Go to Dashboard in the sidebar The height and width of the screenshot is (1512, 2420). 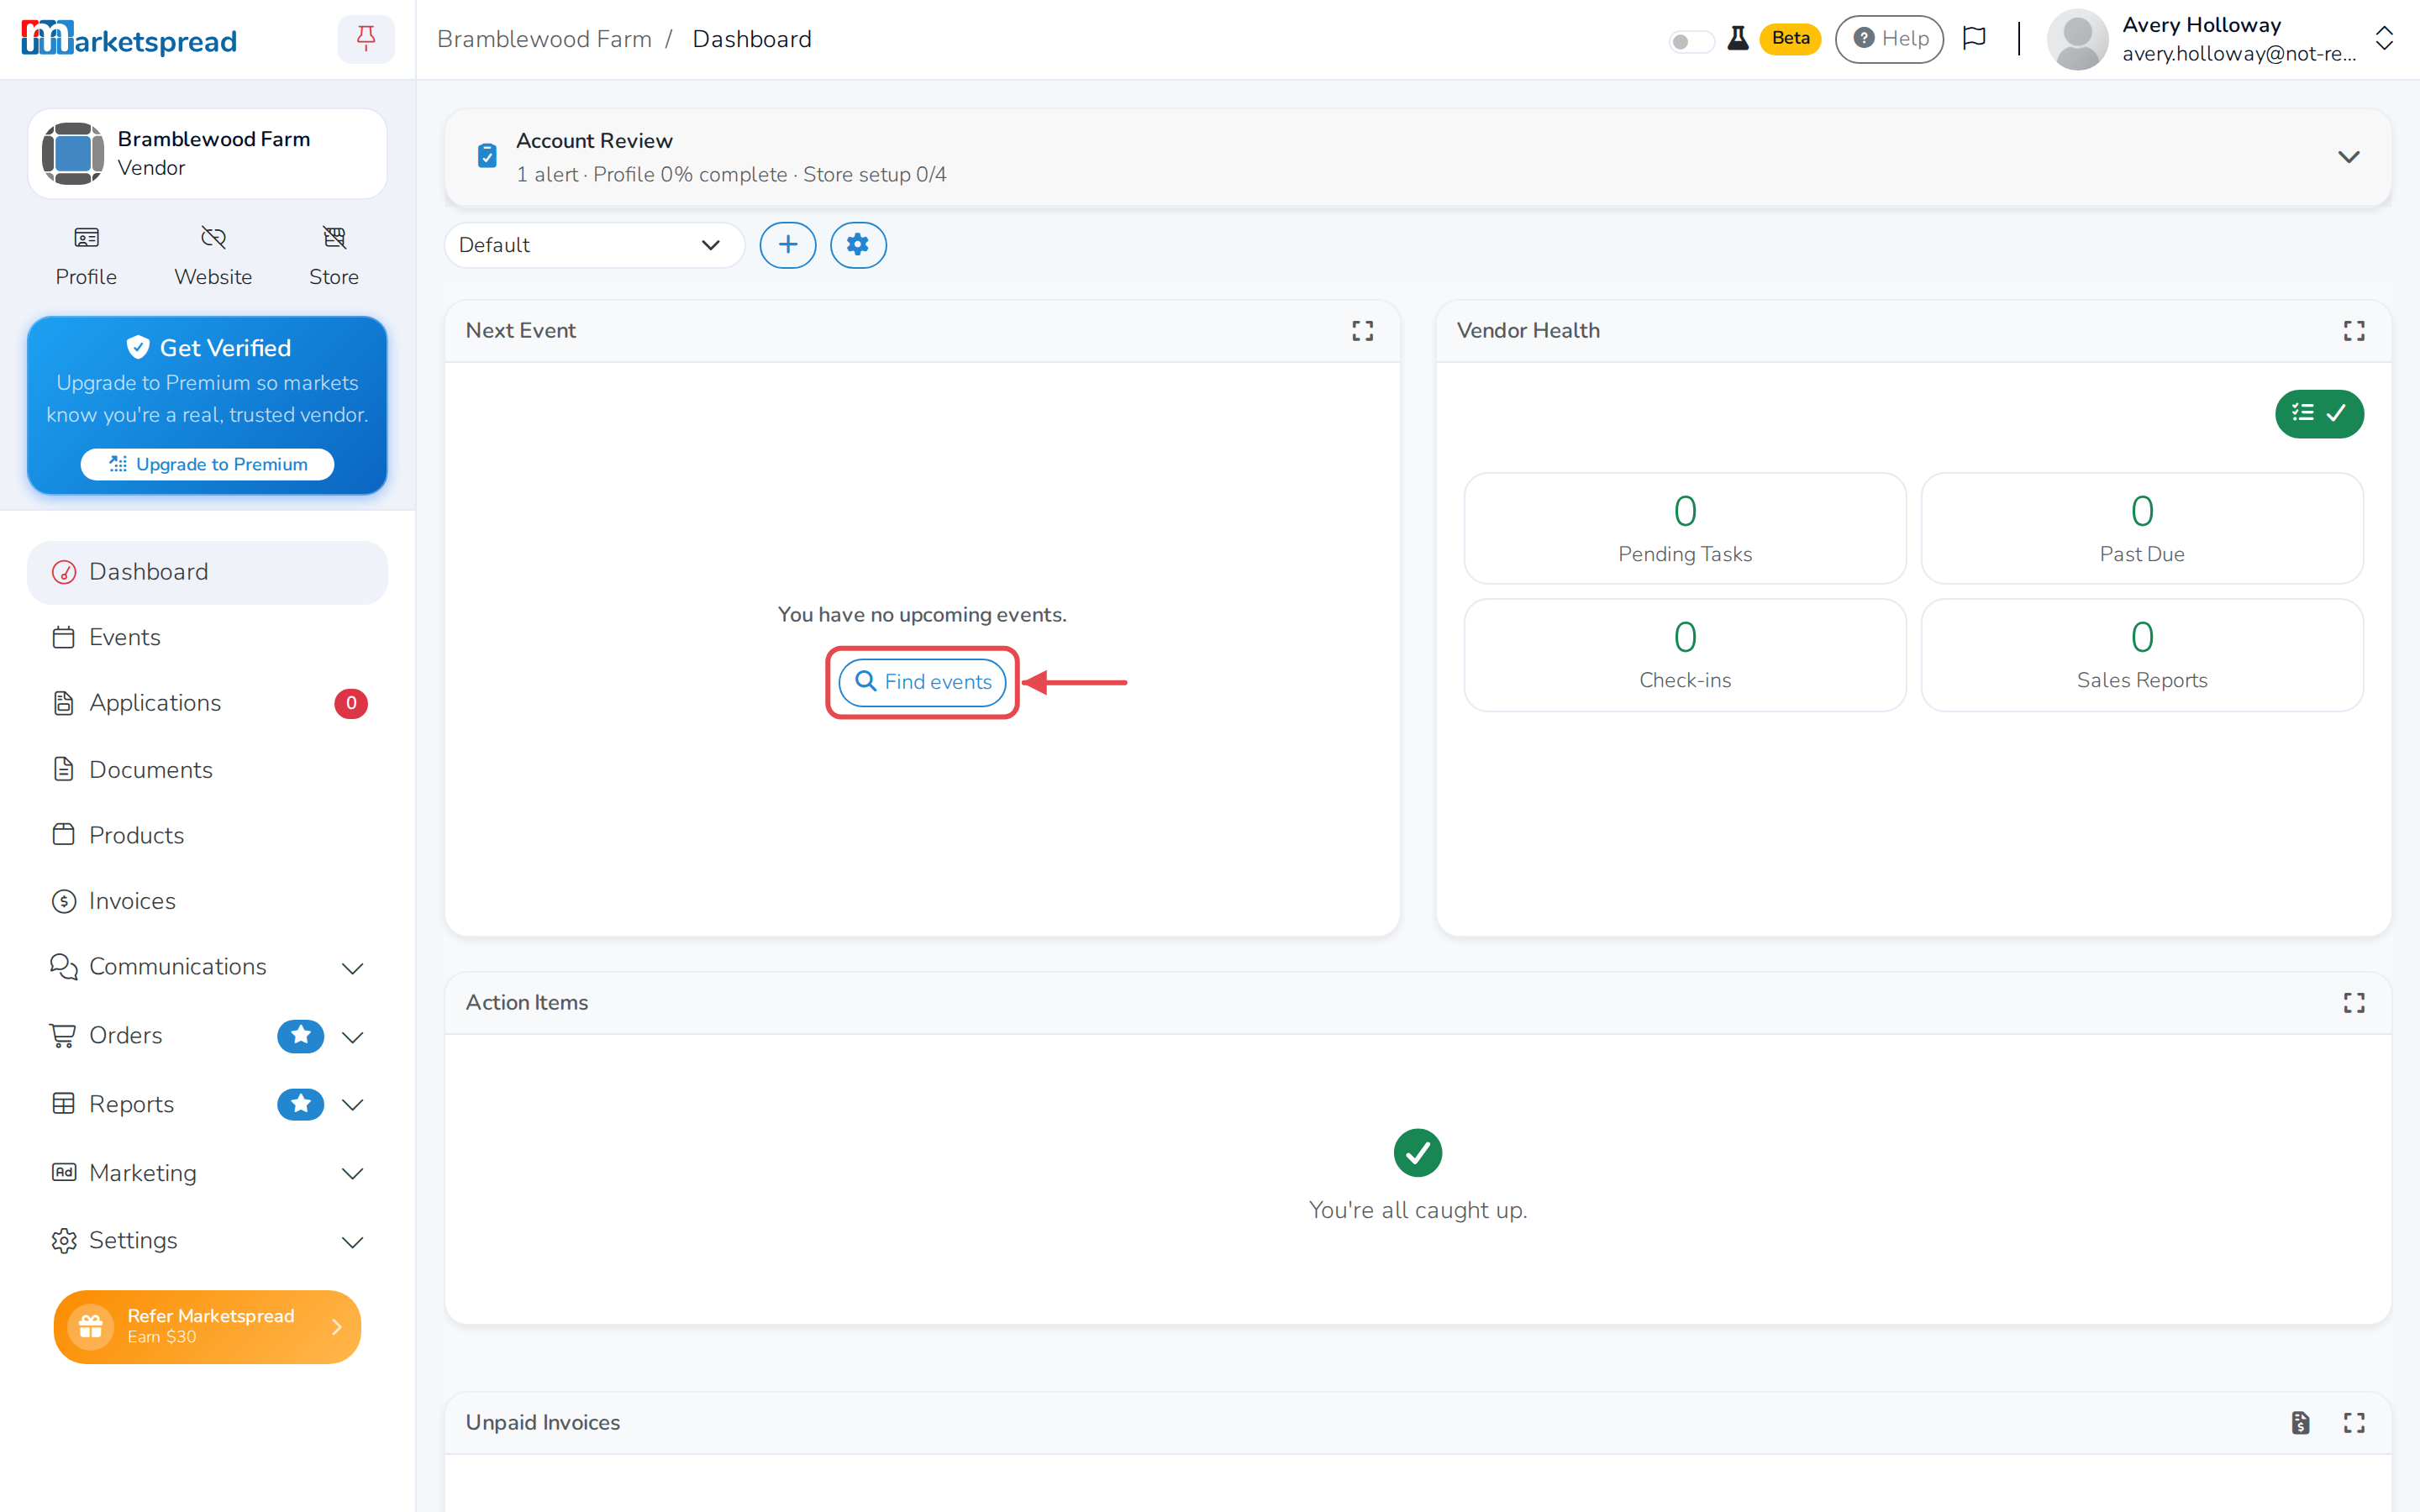click(x=208, y=572)
